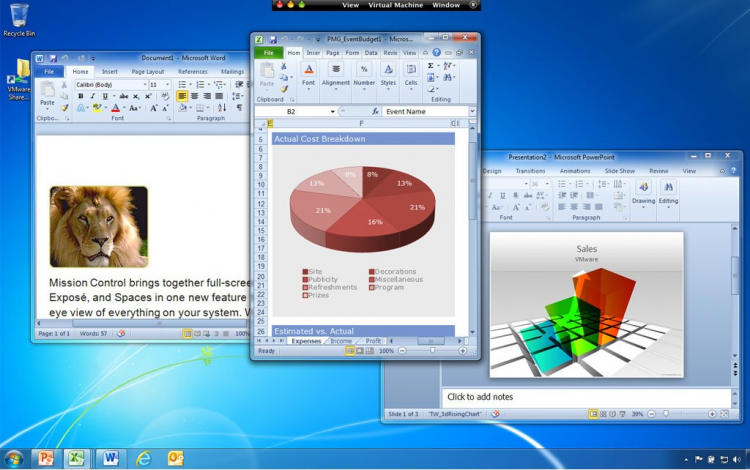Screen dimensions: 750x470
Task: Click the Excel zoom slider handle
Action: click(432, 351)
